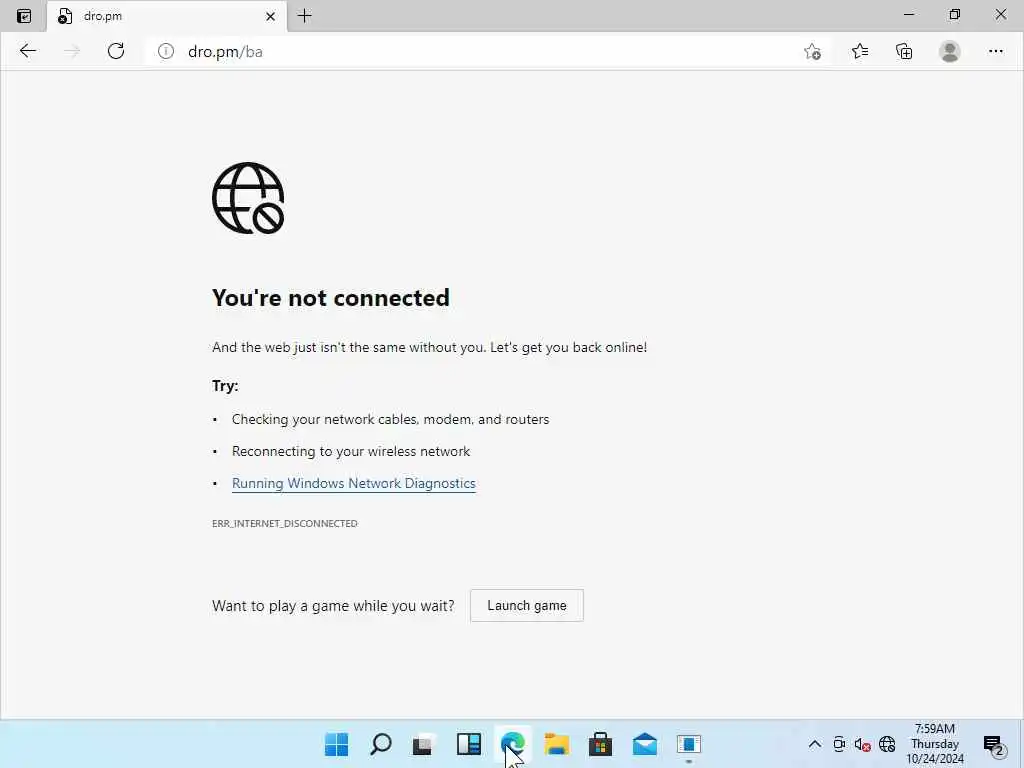1024x768 pixels.
Task: Add this page to favorites star
Action: click(x=812, y=51)
